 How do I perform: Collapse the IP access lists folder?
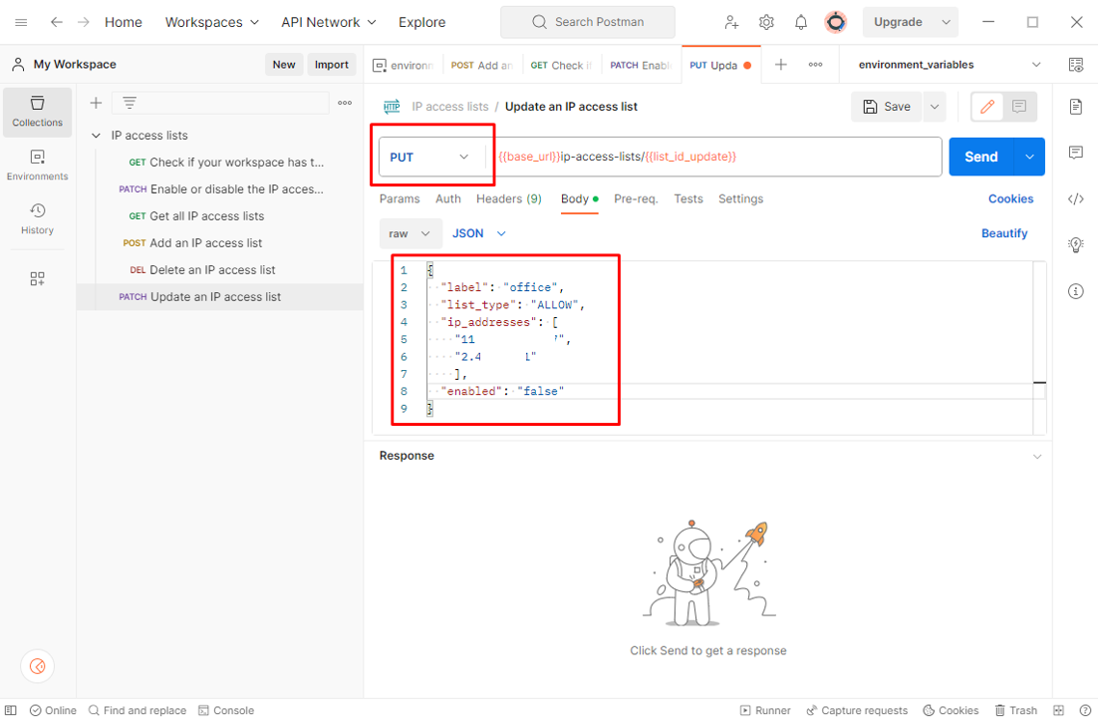pos(96,135)
